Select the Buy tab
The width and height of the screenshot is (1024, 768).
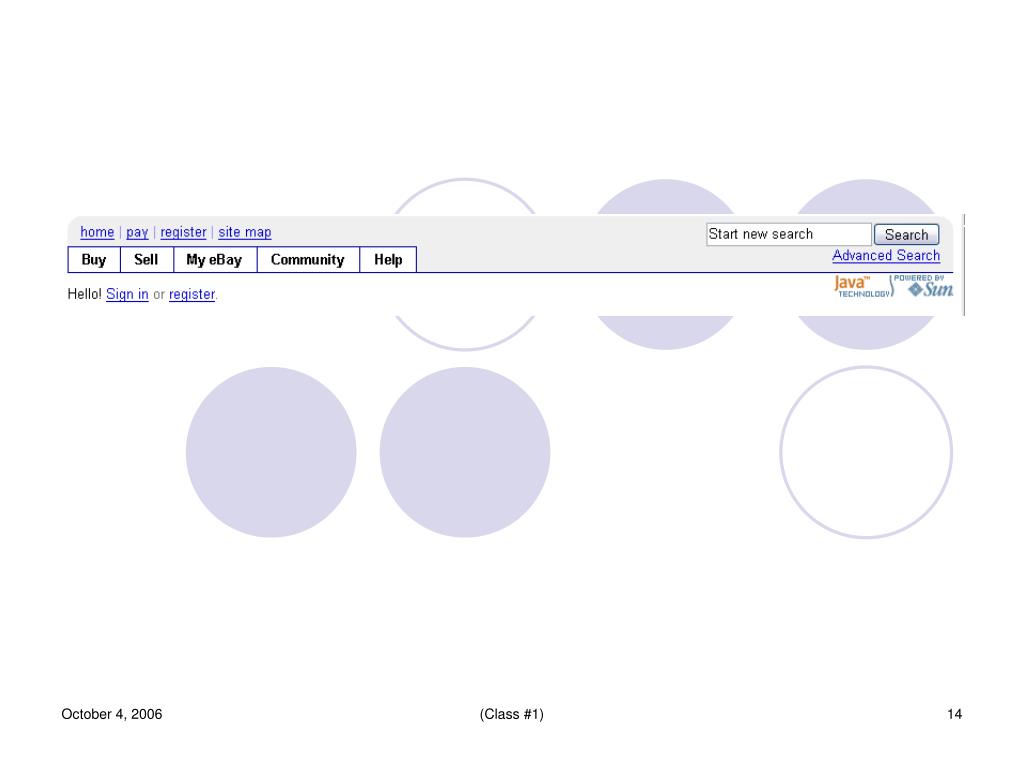[x=94, y=260]
